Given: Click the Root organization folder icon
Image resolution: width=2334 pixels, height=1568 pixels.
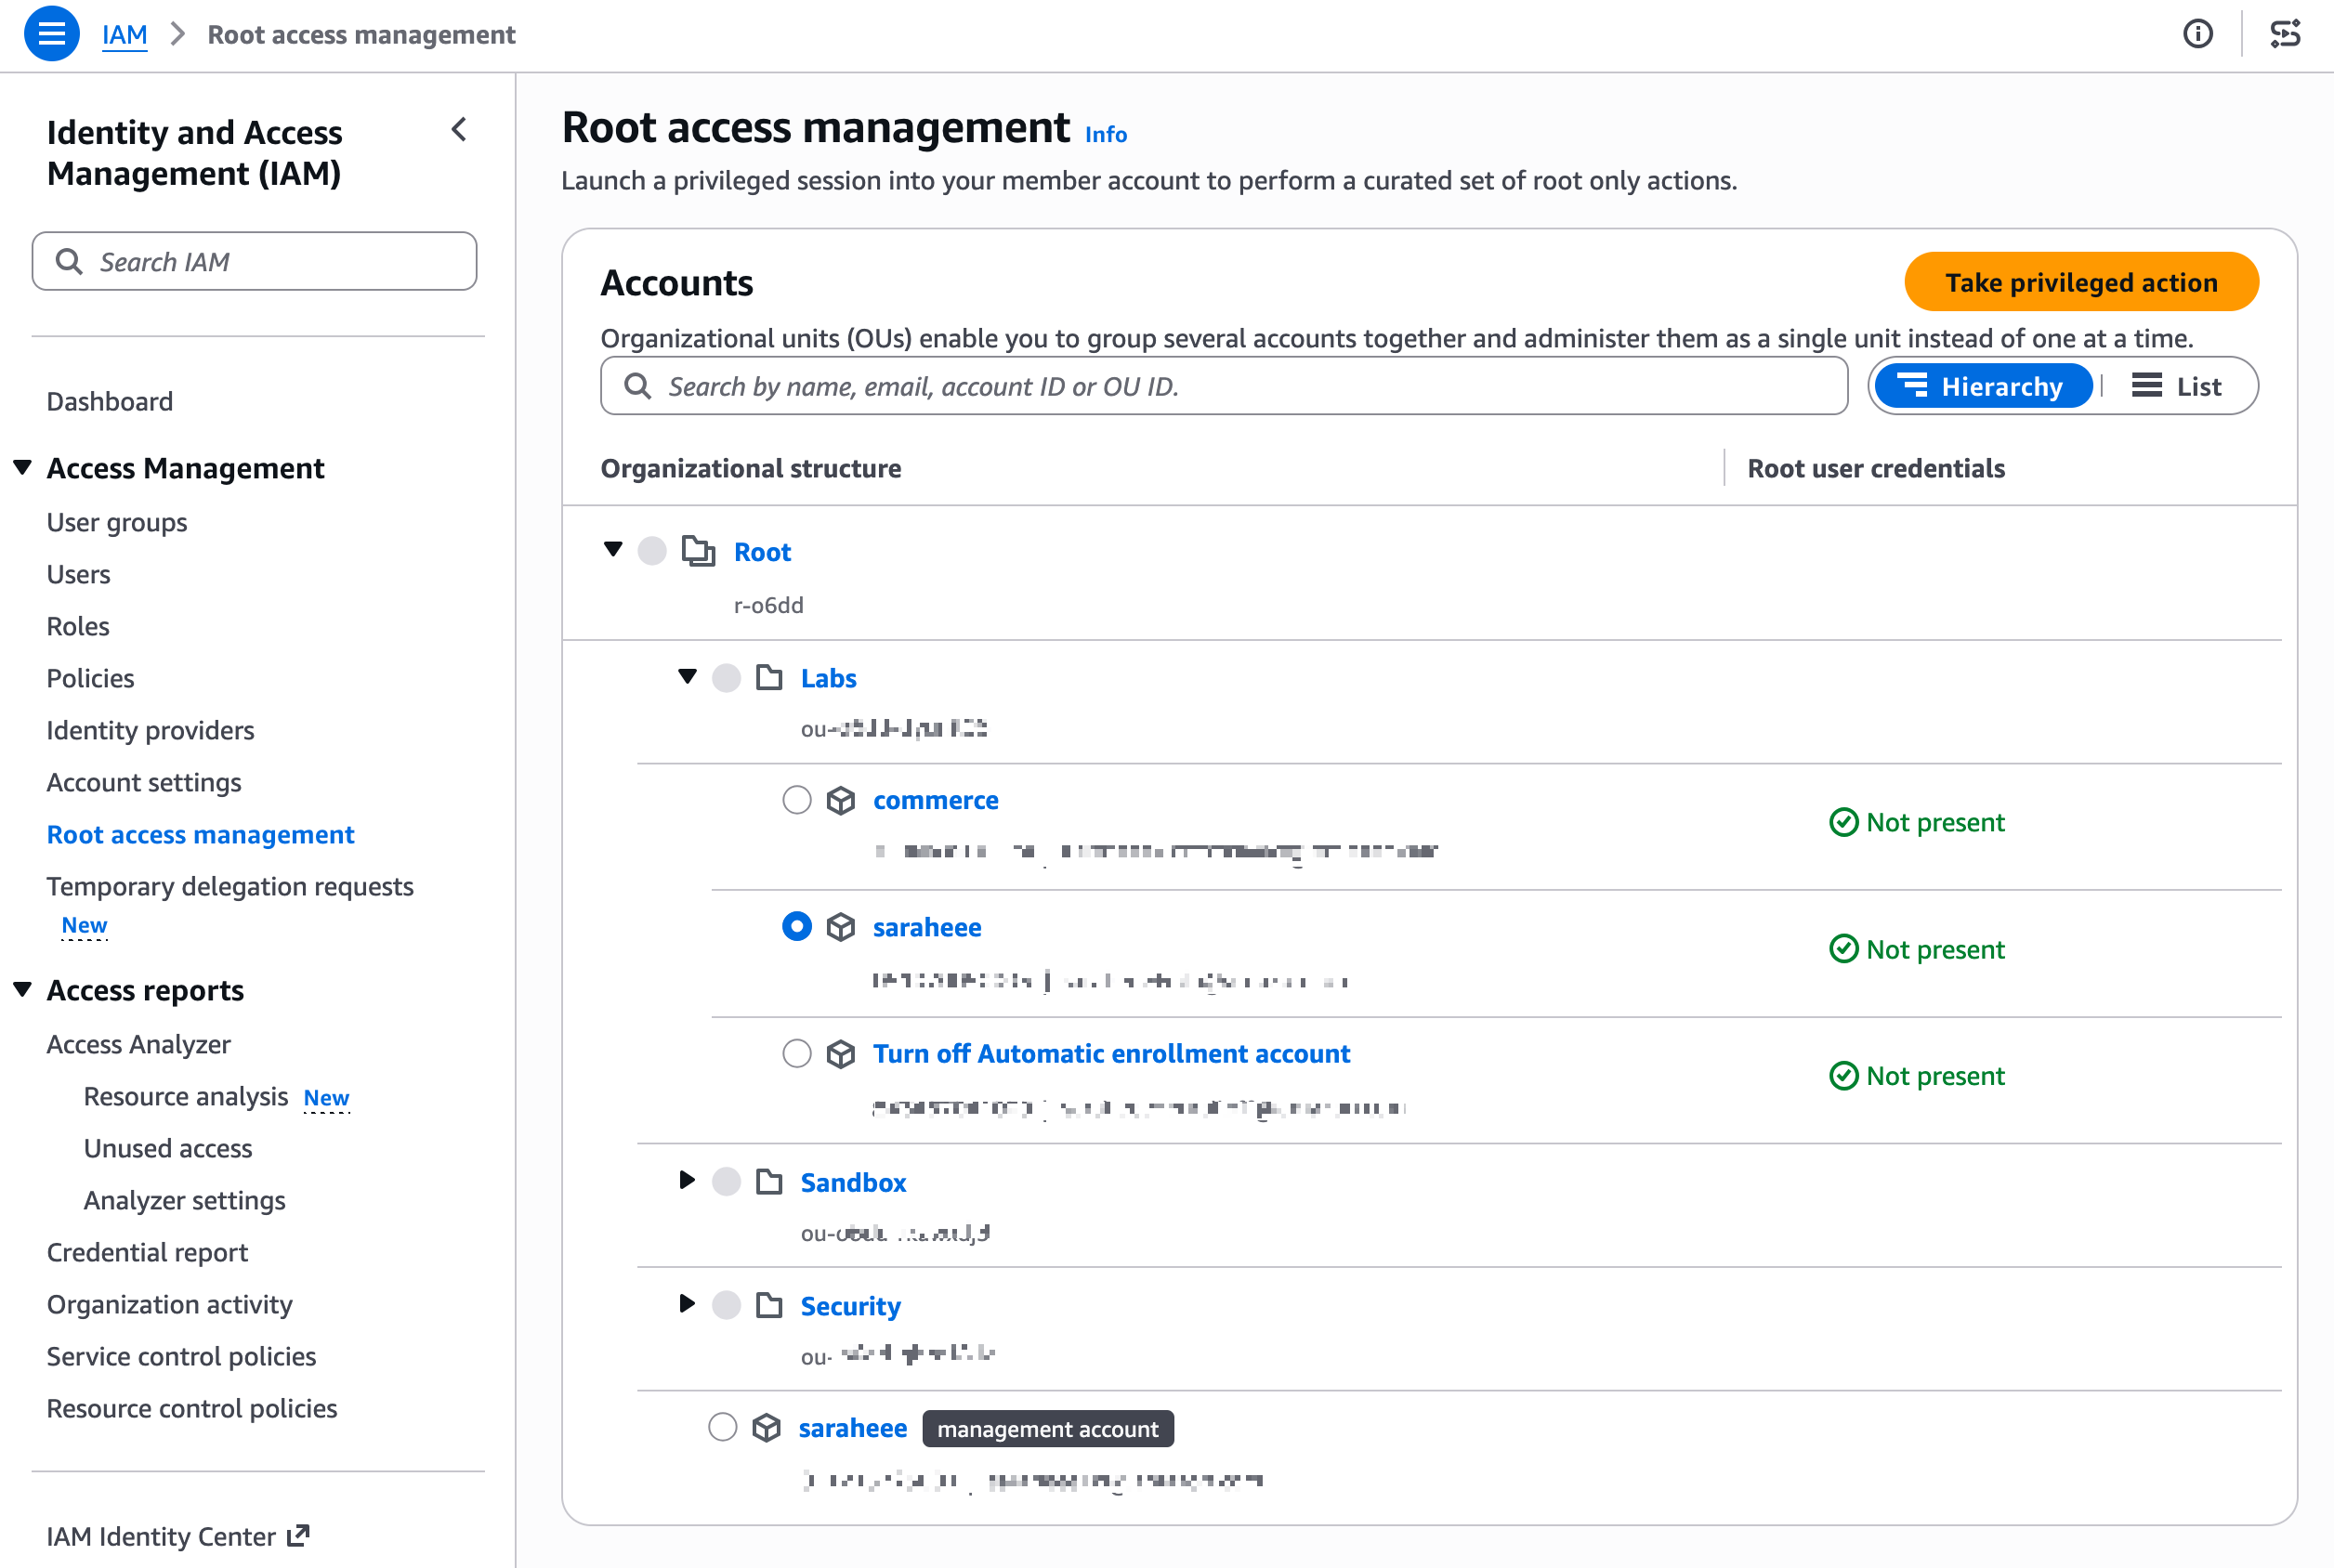Looking at the screenshot, I should point(698,551).
